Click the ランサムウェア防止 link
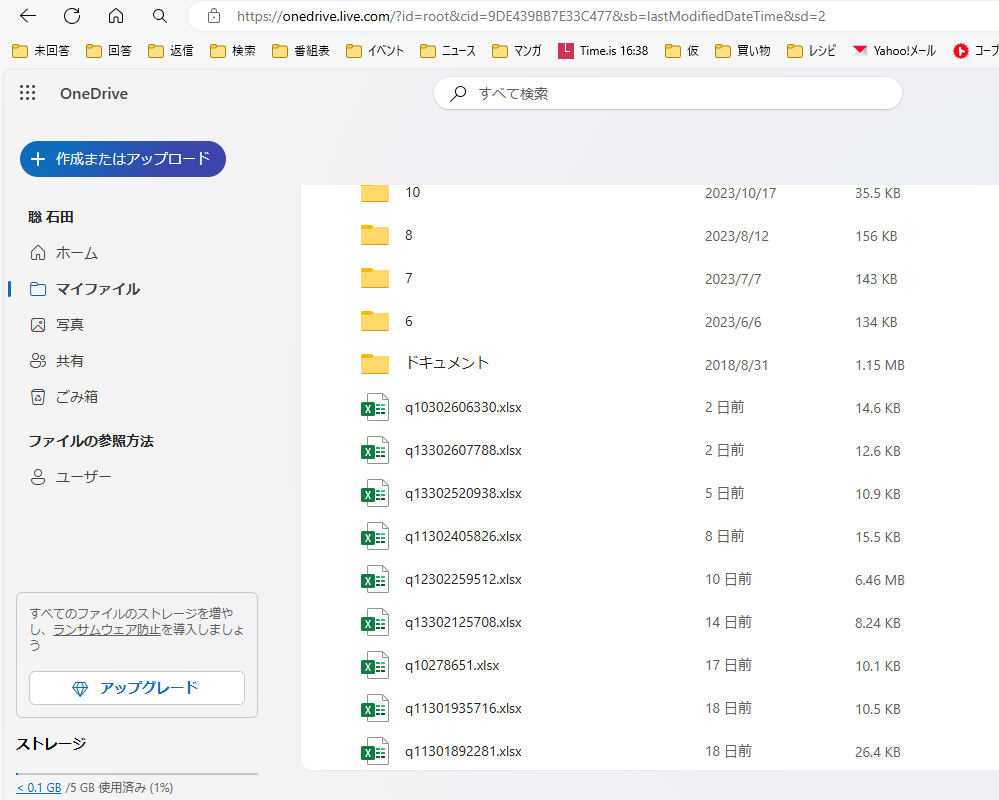 click(x=106, y=629)
